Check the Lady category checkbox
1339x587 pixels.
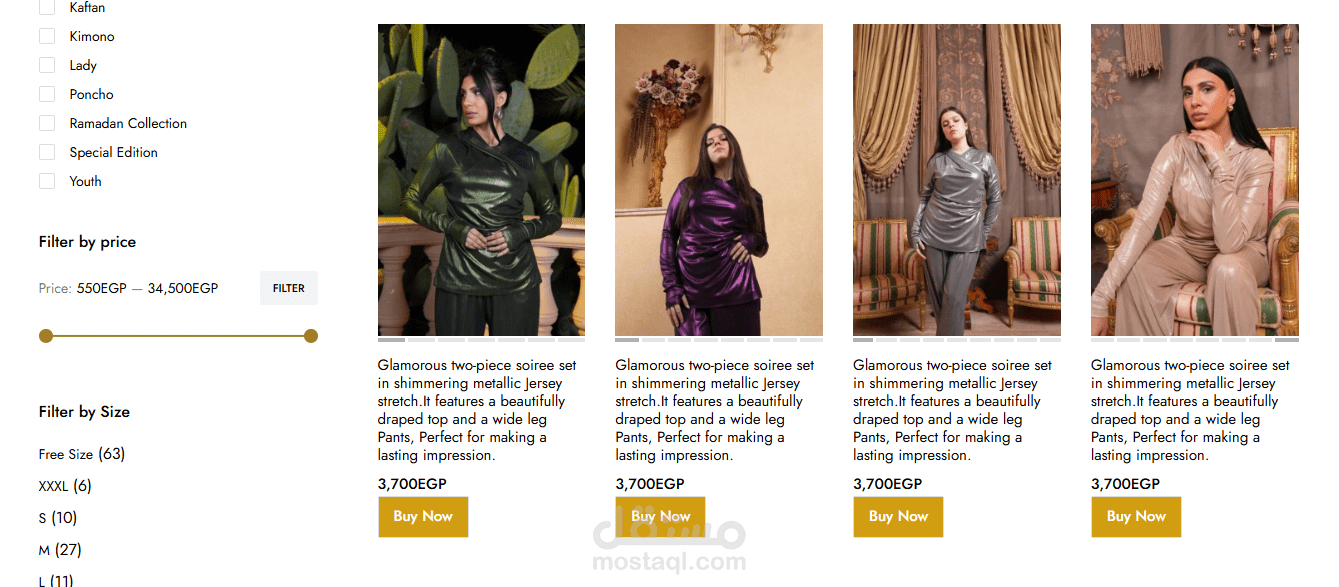(x=47, y=65)
